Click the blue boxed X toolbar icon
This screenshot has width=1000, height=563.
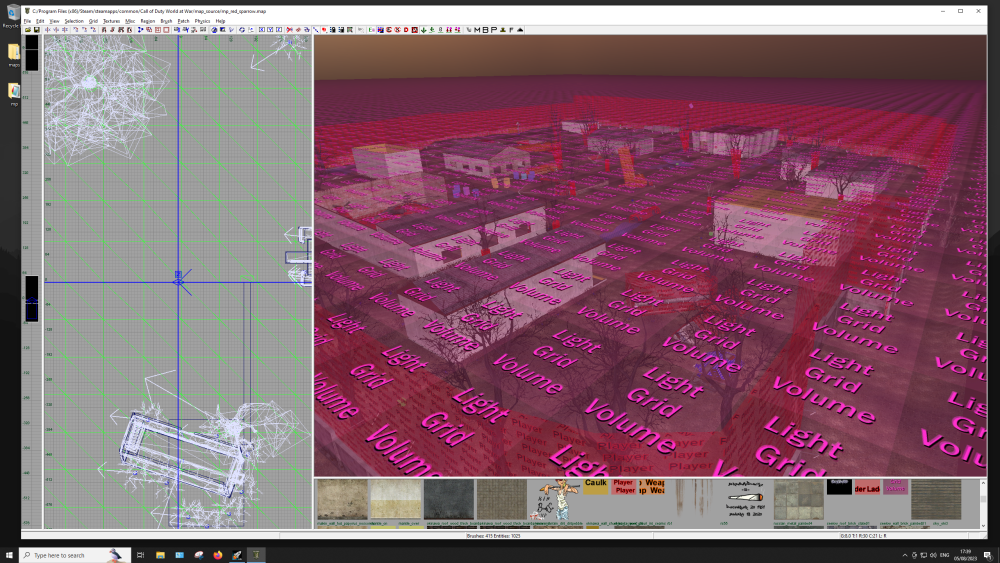[261, 29]
